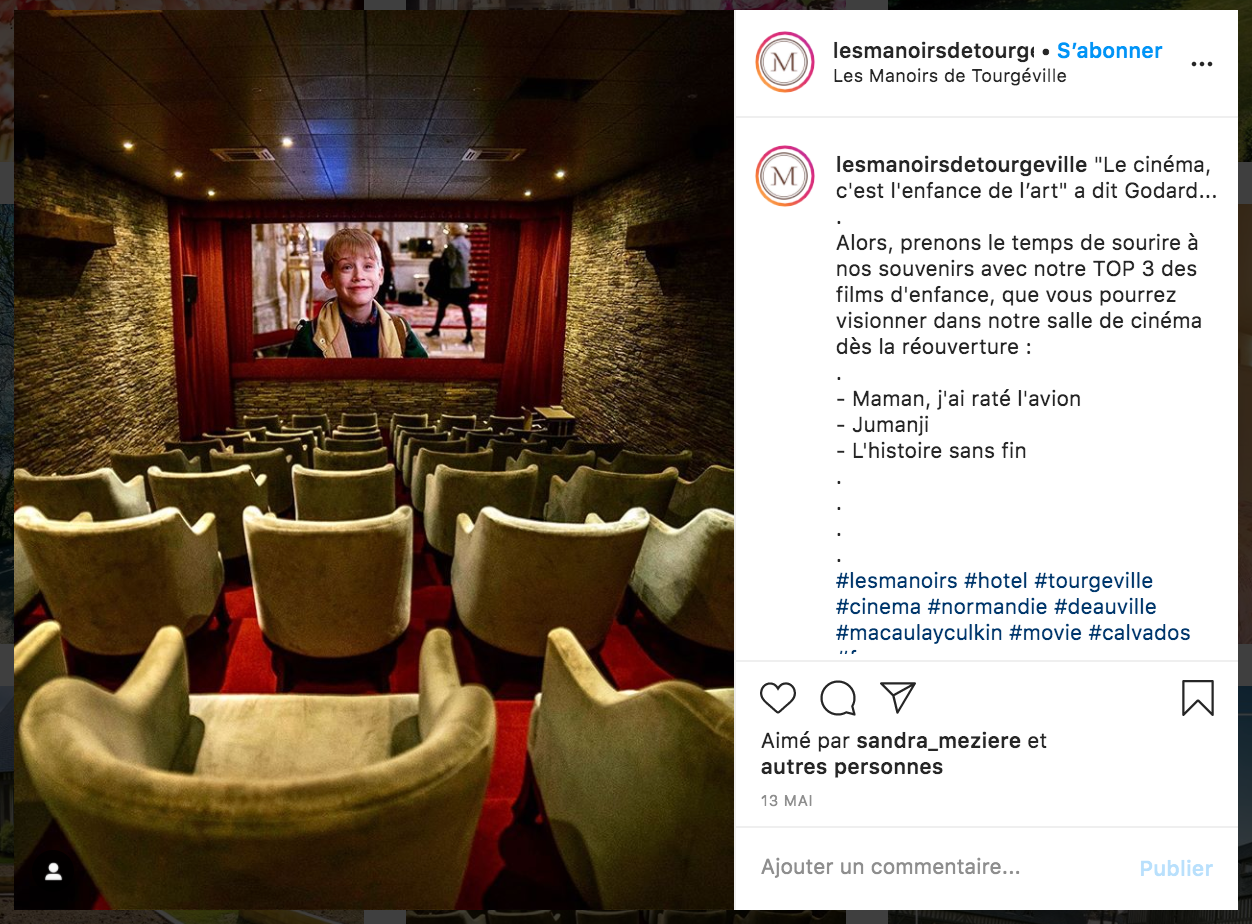Share post via paper plane icon
Image resolution: width=1252 pixels, height=924 pixels.
coord(898,697)
